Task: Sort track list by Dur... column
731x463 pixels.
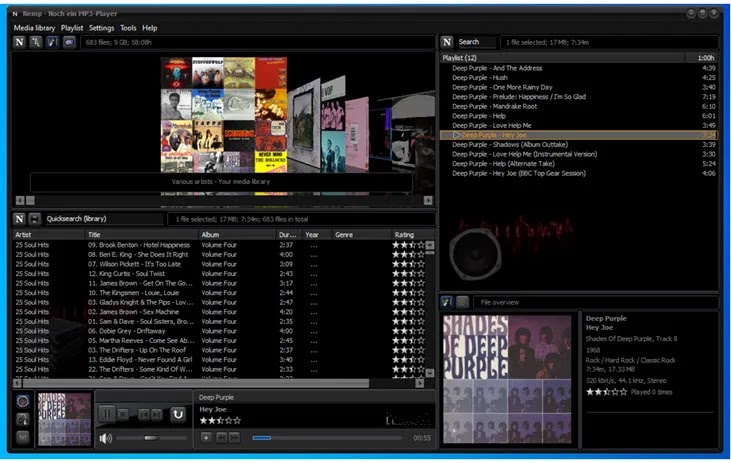Action: (289, 235)
